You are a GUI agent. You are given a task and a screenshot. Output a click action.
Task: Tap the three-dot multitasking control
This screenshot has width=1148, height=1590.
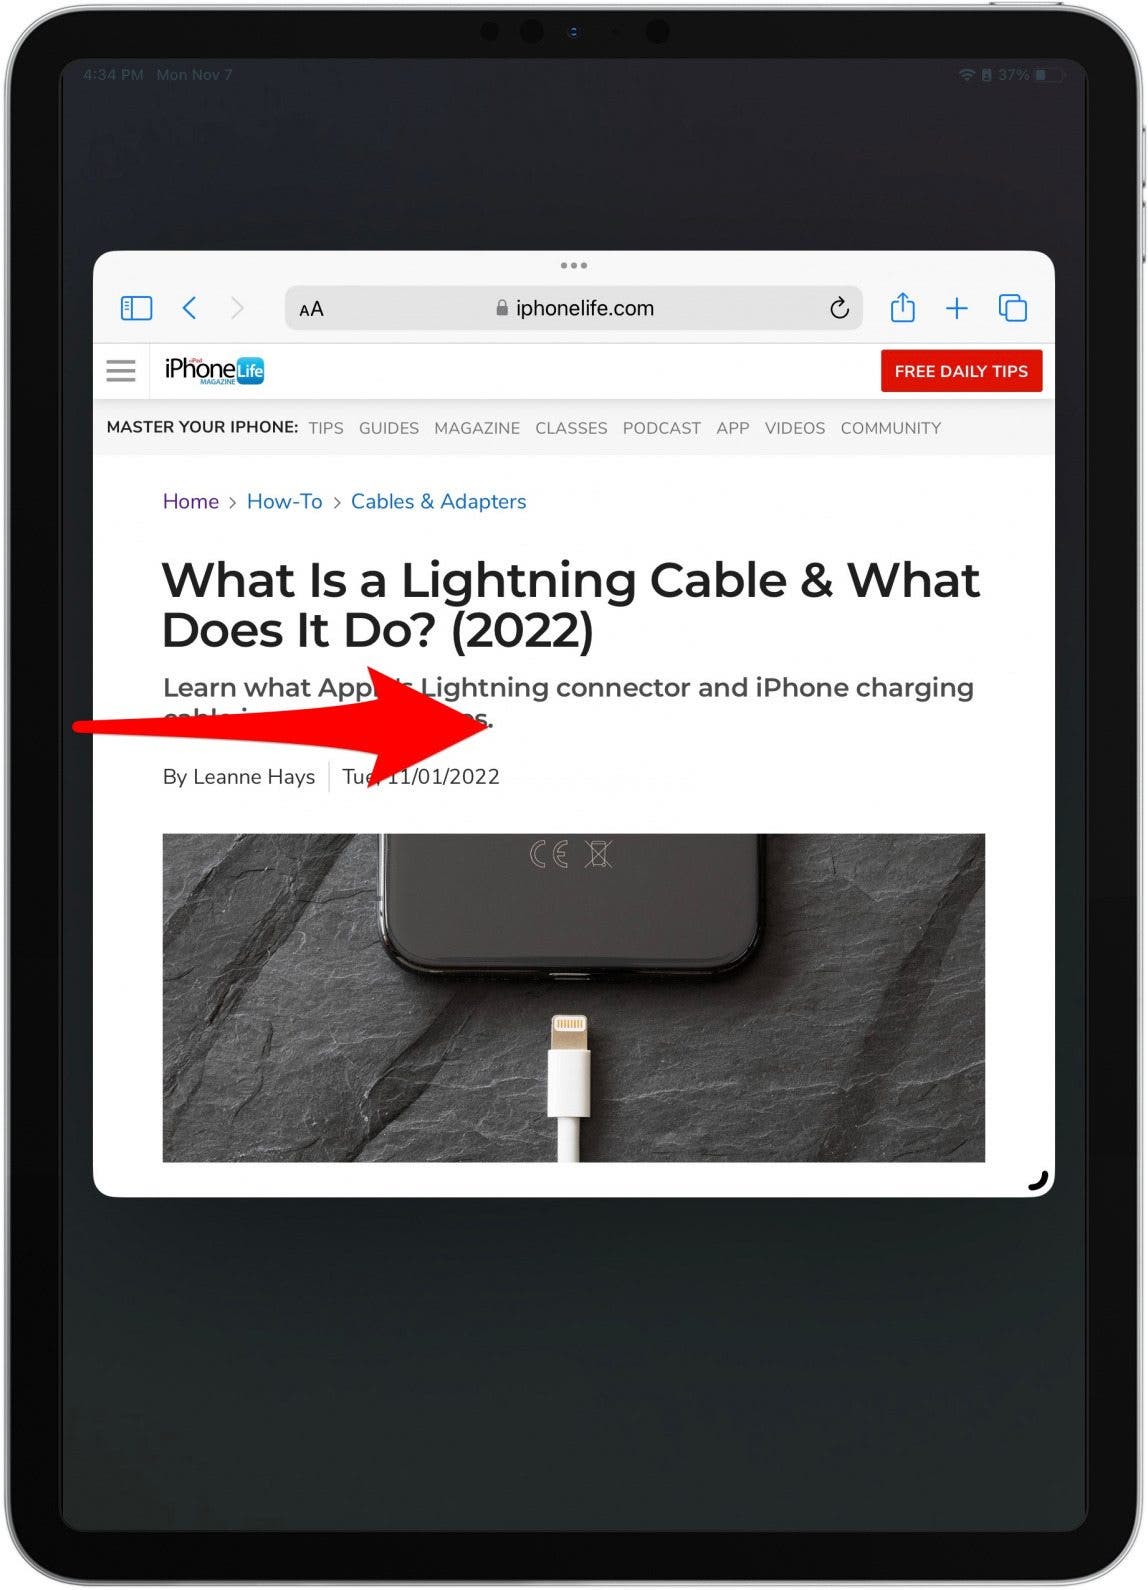(x=574, y=266)
